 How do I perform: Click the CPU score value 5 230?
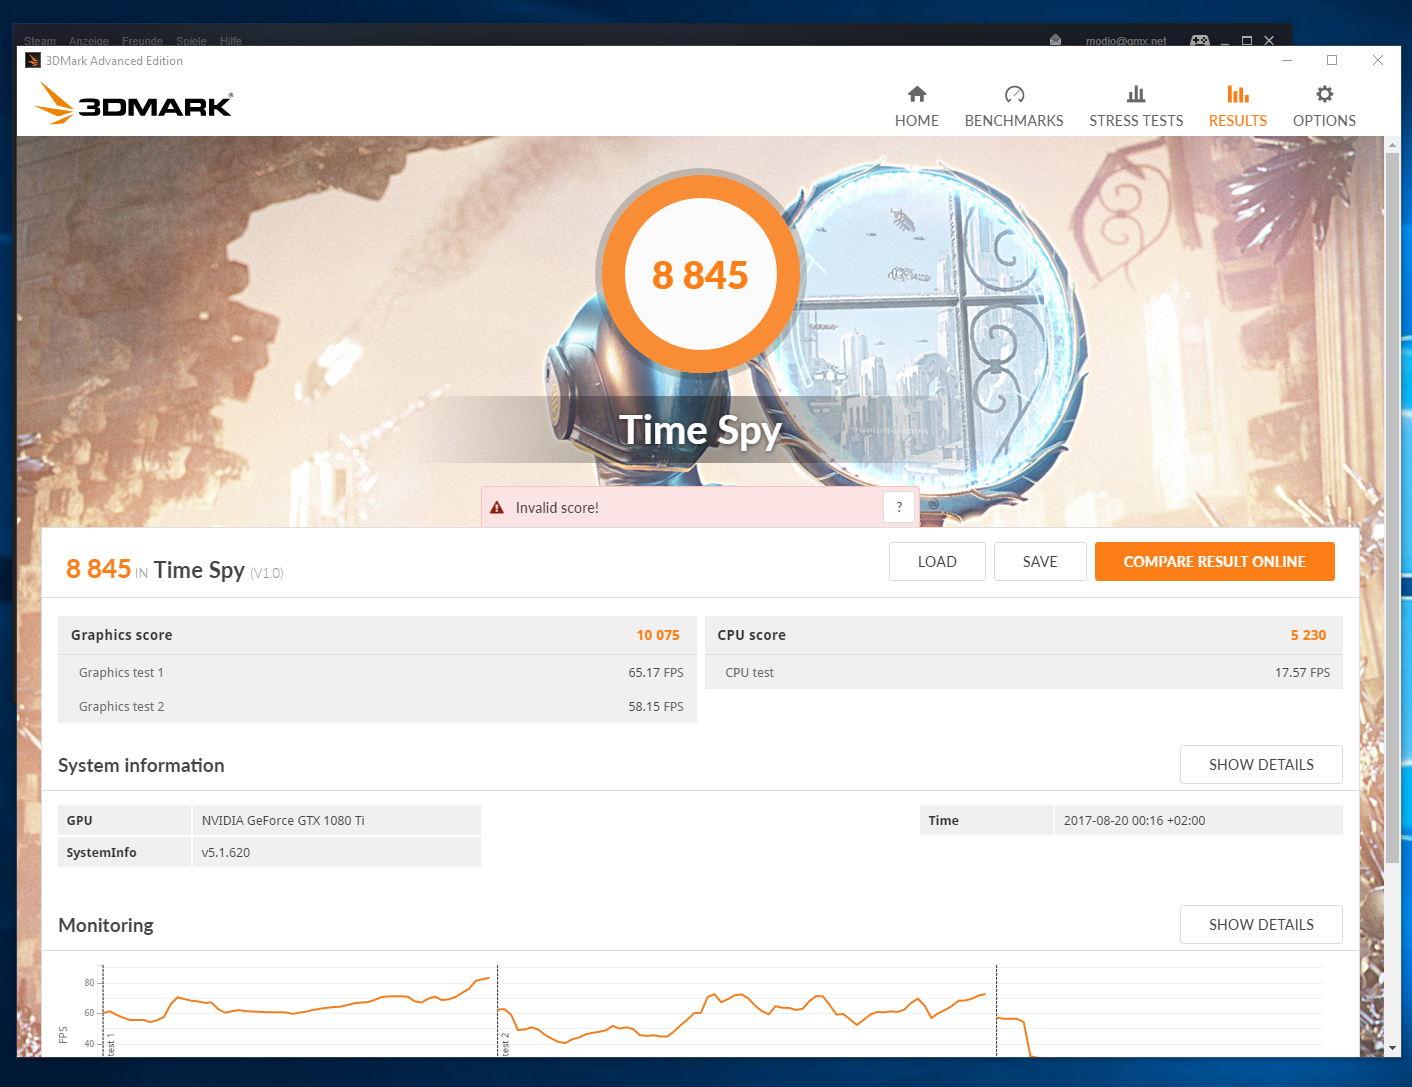pos(1308,635)
